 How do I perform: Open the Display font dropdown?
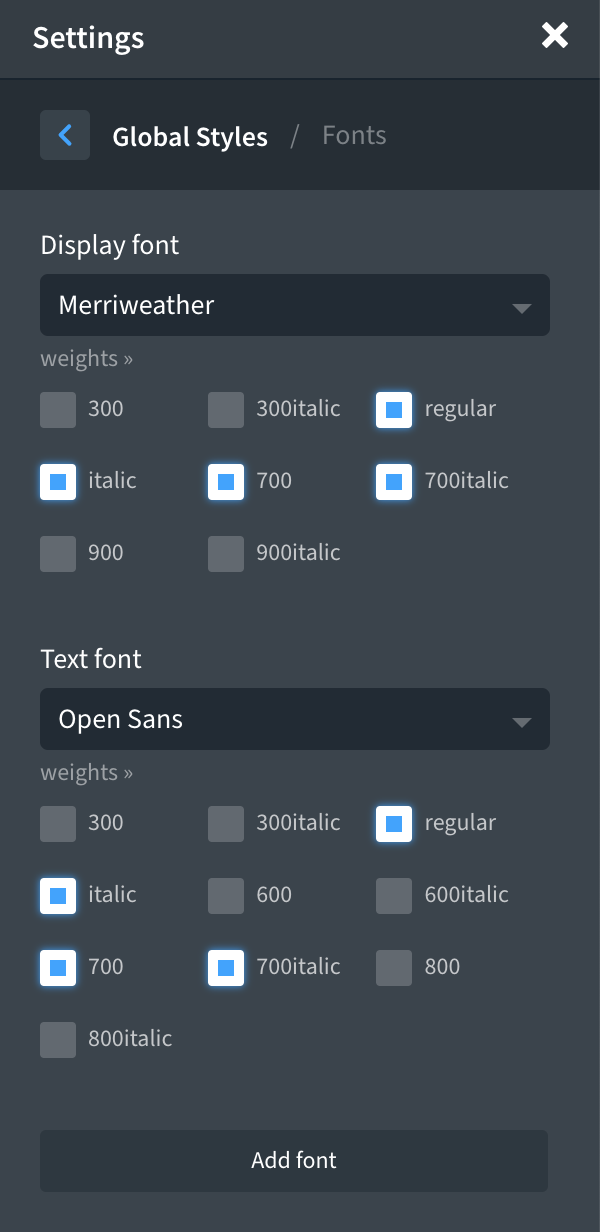(x=295, y=305)
